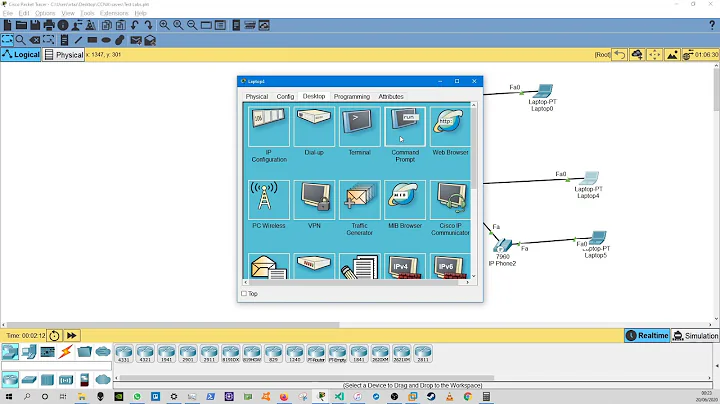Select the Draw Rectangle tool

92,40
